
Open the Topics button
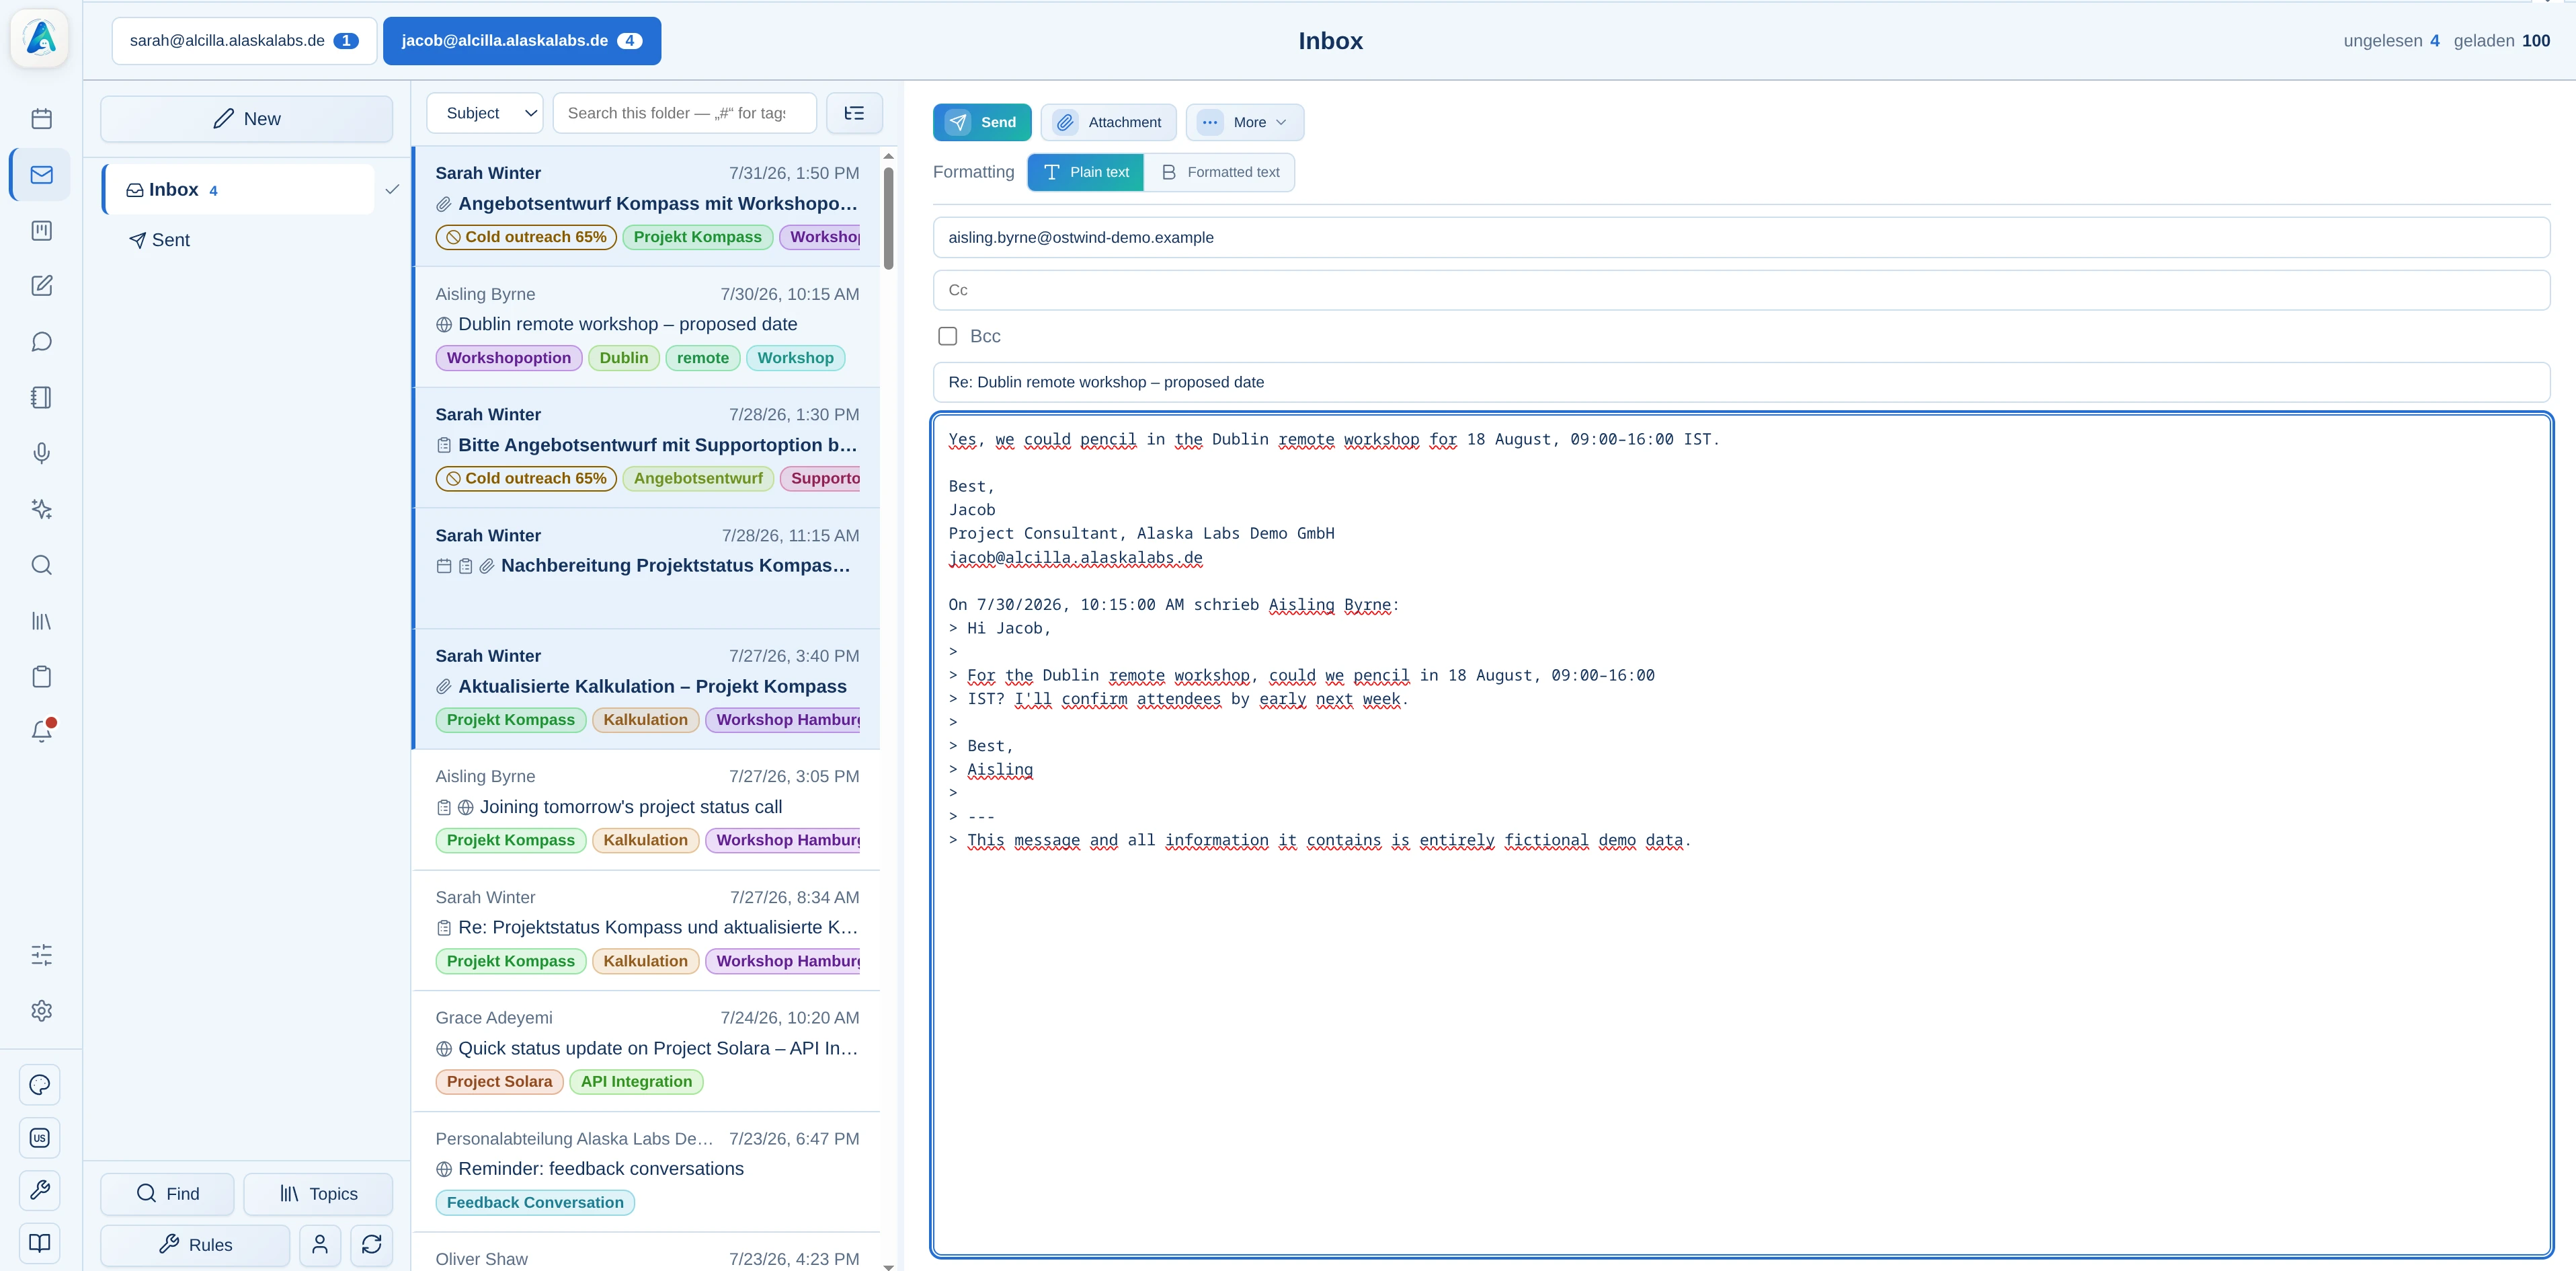pos(318,1194)
